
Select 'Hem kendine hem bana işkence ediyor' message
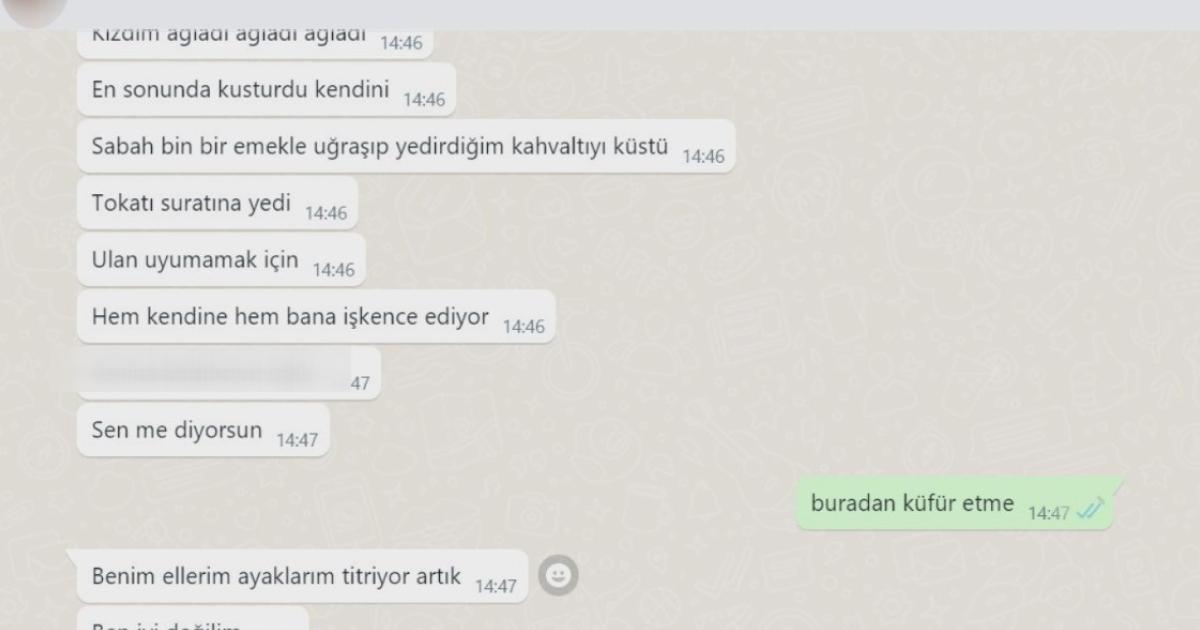pos(316,317)
